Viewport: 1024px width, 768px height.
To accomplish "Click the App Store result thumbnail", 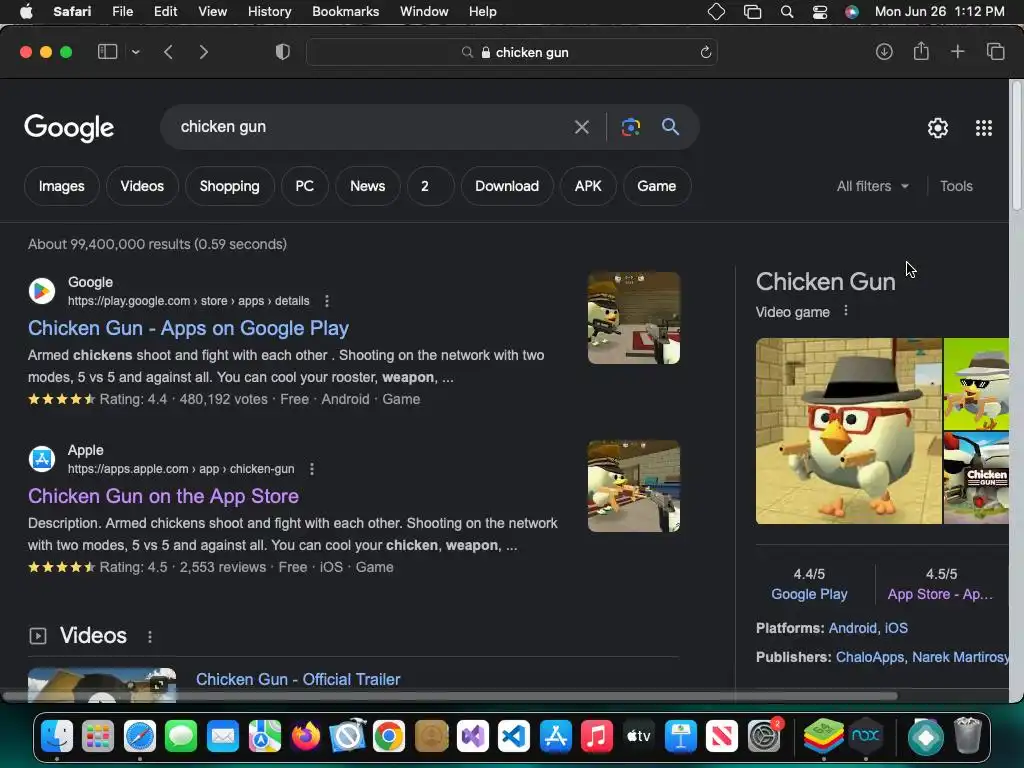I will point(633,486).
